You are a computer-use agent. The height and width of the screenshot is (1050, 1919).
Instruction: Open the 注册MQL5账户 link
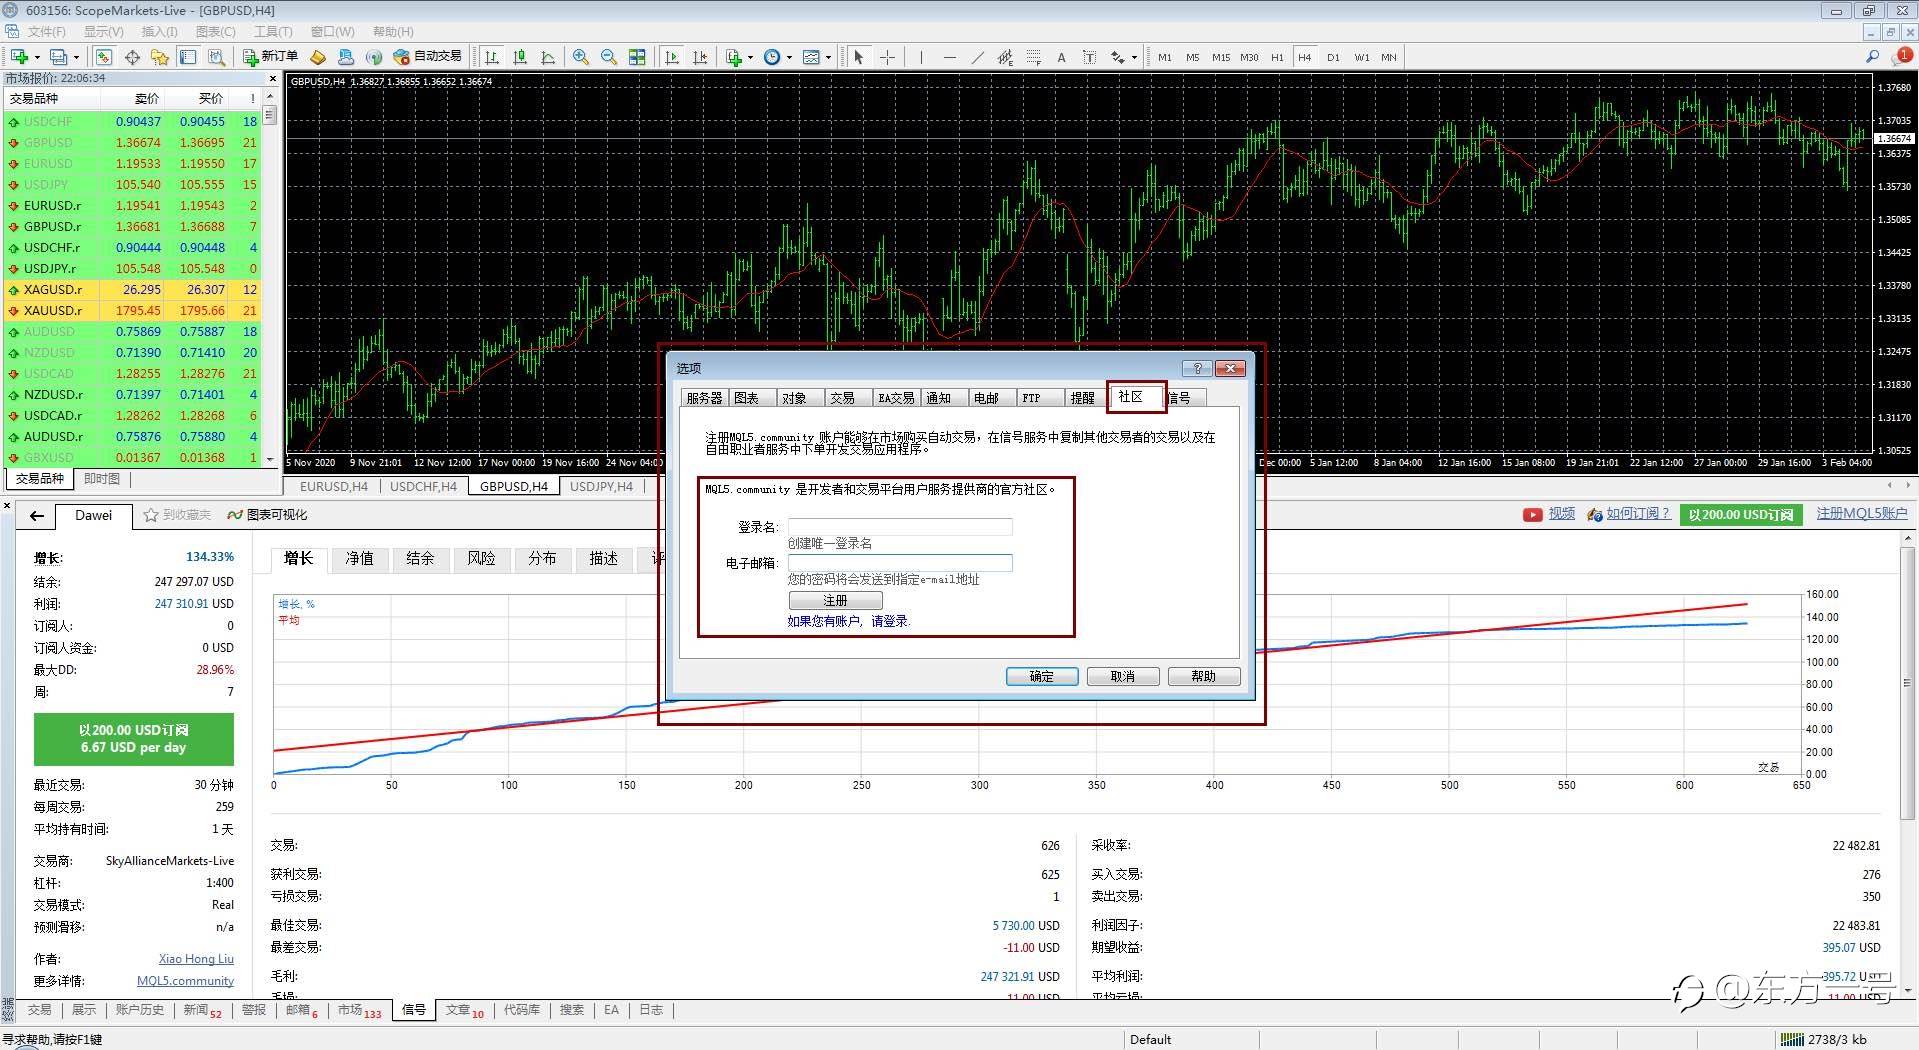(1861, 514)
